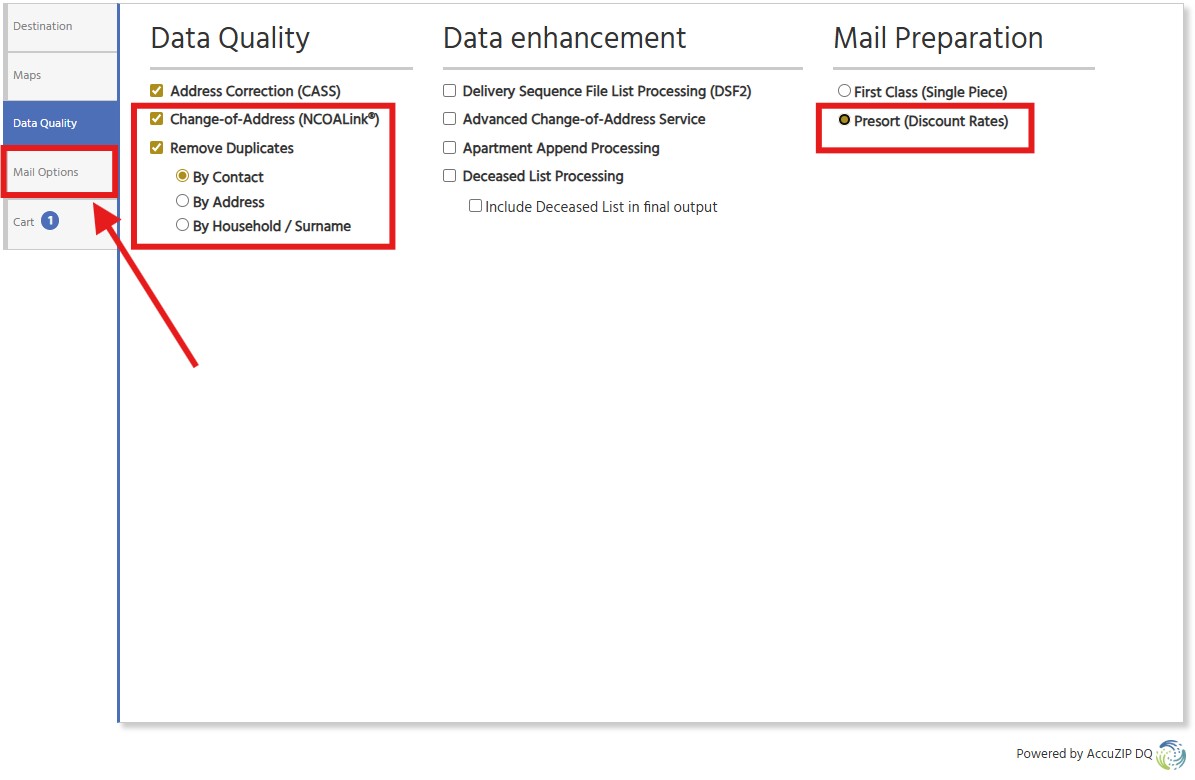Switch to the Maps tab

[27, 74]
